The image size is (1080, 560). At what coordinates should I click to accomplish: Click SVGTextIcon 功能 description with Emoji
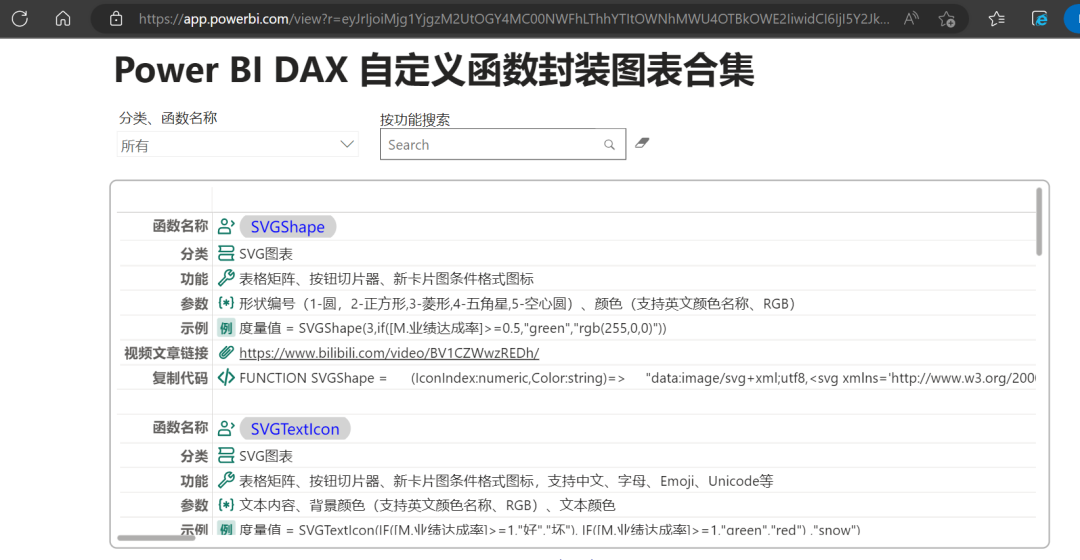coord(506,481)
